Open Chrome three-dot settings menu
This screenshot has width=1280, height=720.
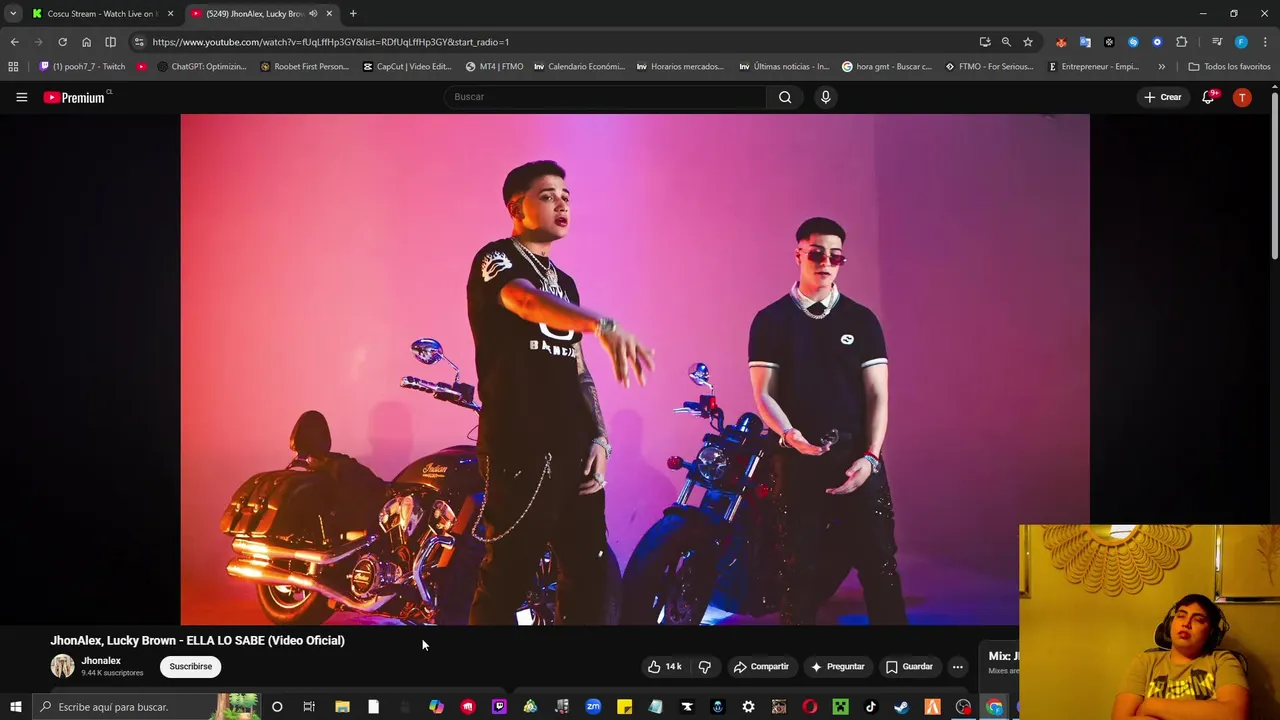pyautogui.click(x=1265, y=42)
